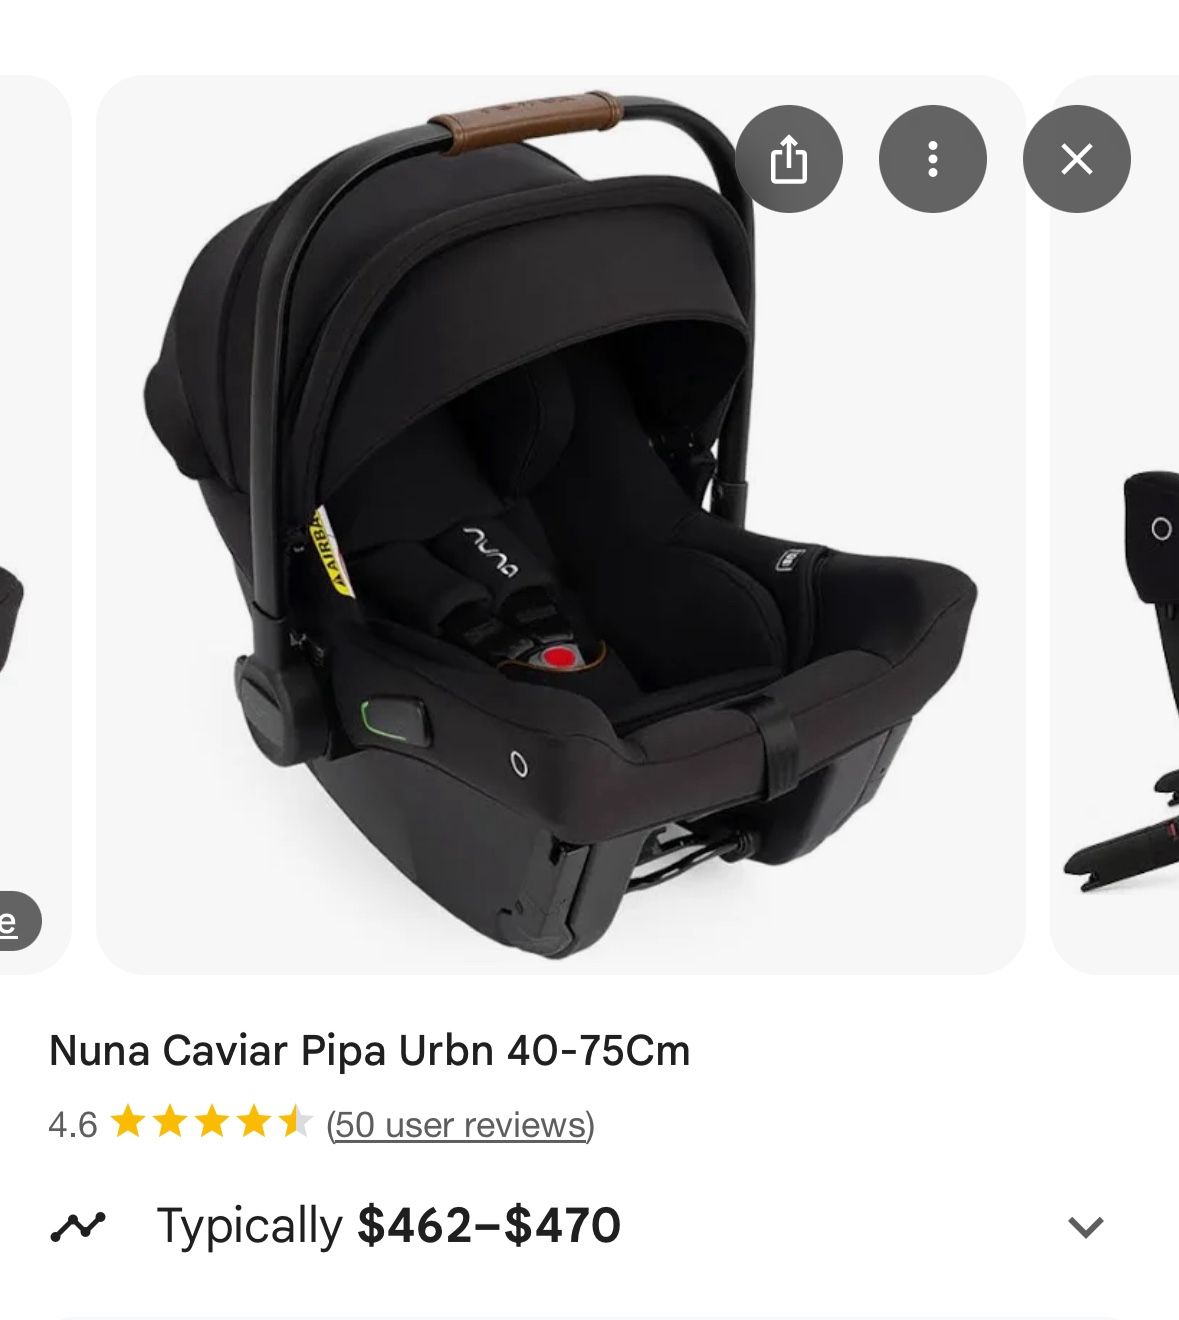1179x1320 pixels.
Task: Tap the green release button on seat
Action: [394, 720]
